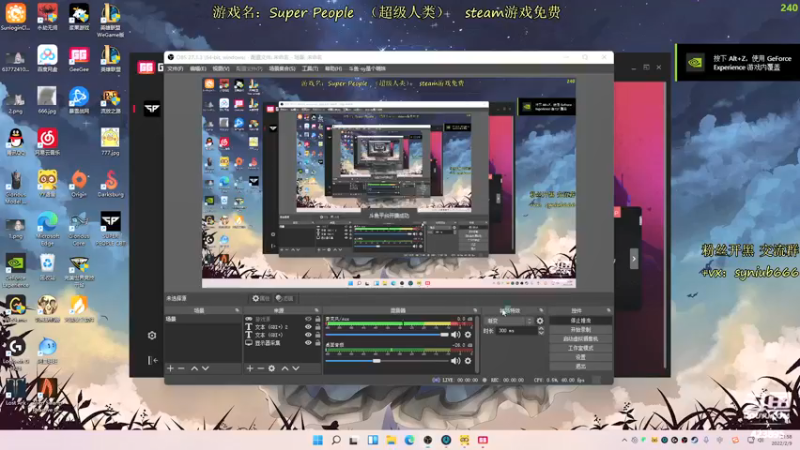Open microphone channel settings gear
800x450 pixels.
coord(468,335)
